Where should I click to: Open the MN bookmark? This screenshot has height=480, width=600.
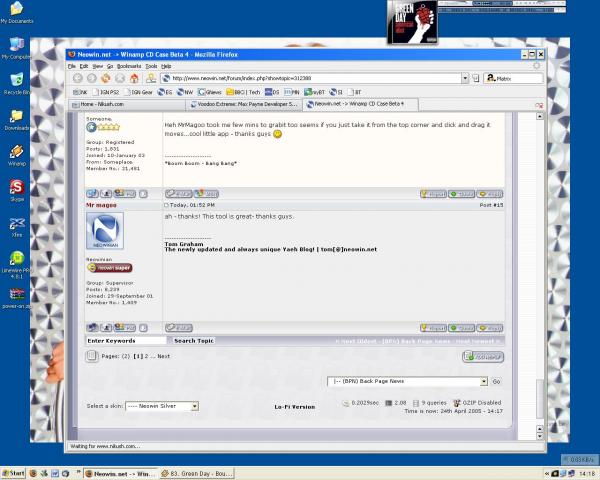point(292,92)
